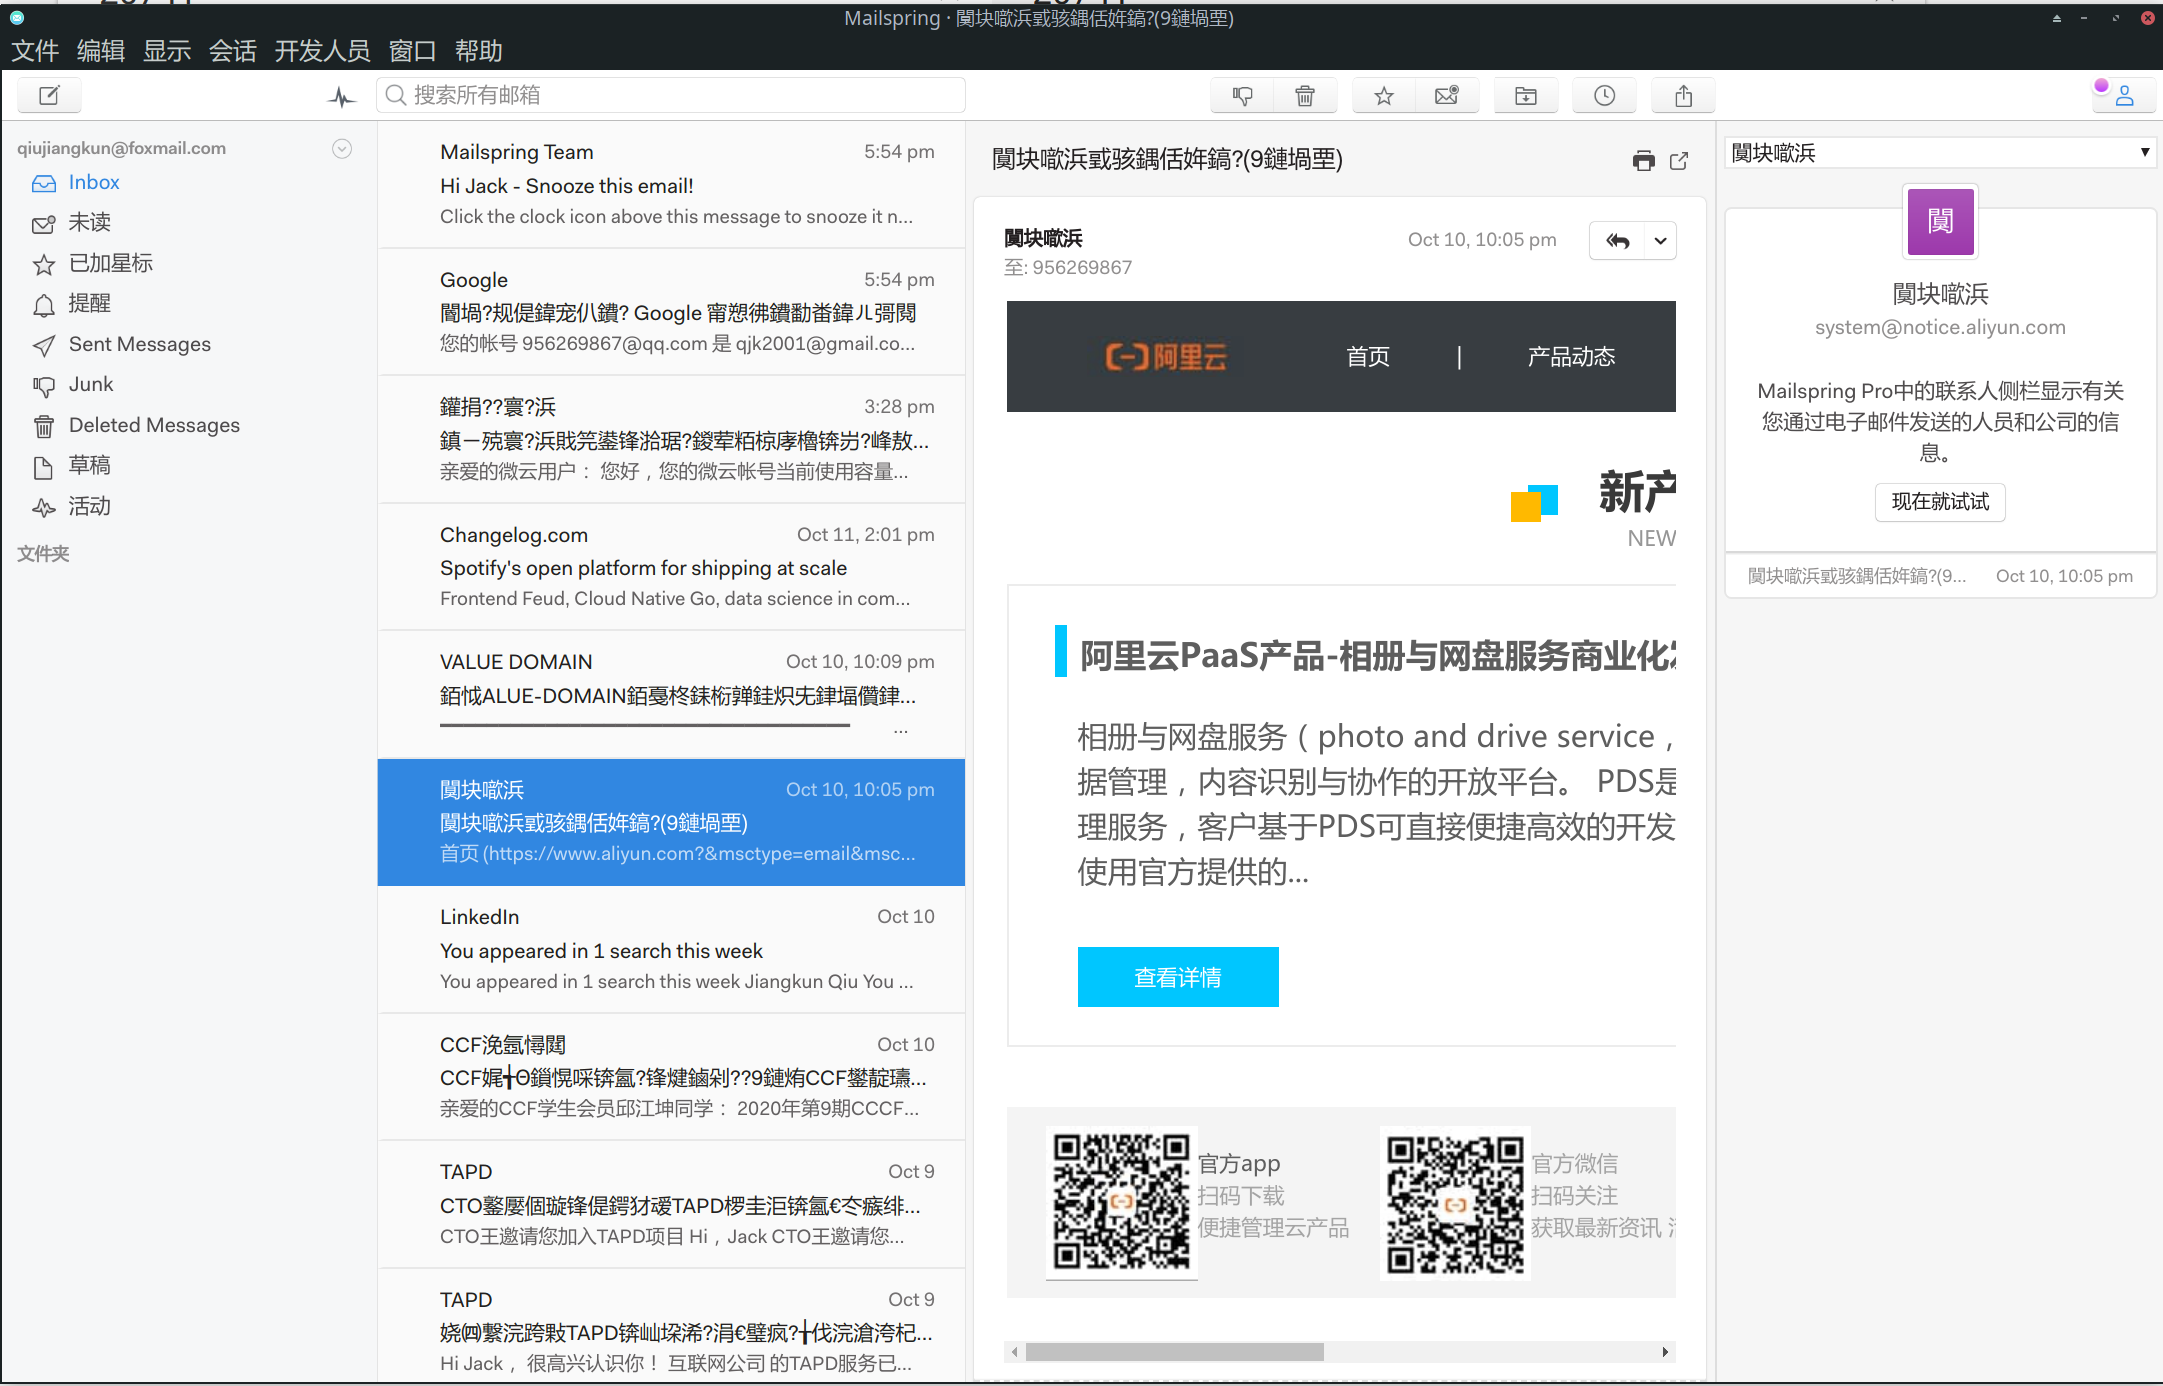Mark the message as unread via envelope icon
The height and width of the screenshot is (1386, 2163).
pos(1447,95)
